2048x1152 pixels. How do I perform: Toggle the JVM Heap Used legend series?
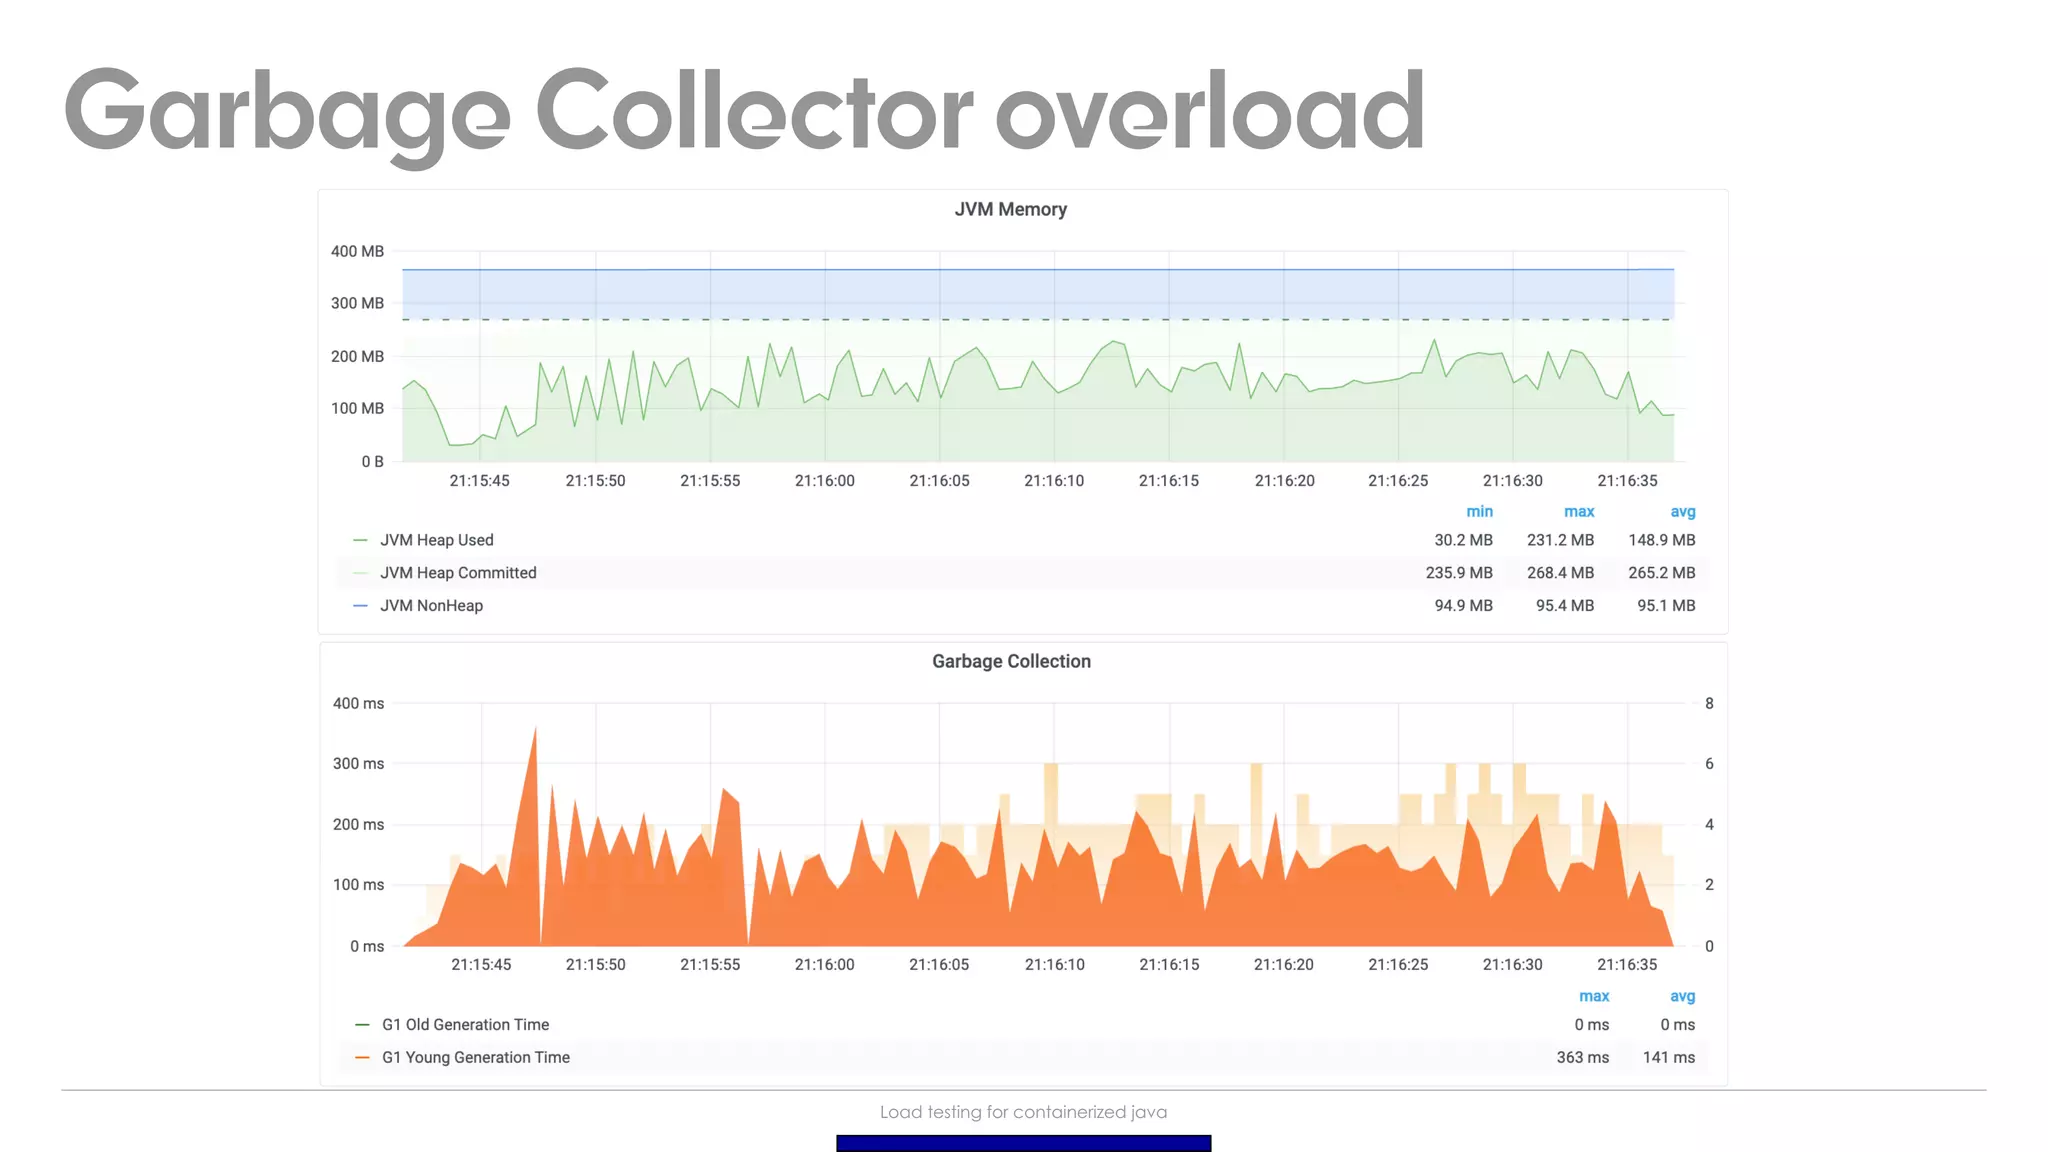pos(437,540)
